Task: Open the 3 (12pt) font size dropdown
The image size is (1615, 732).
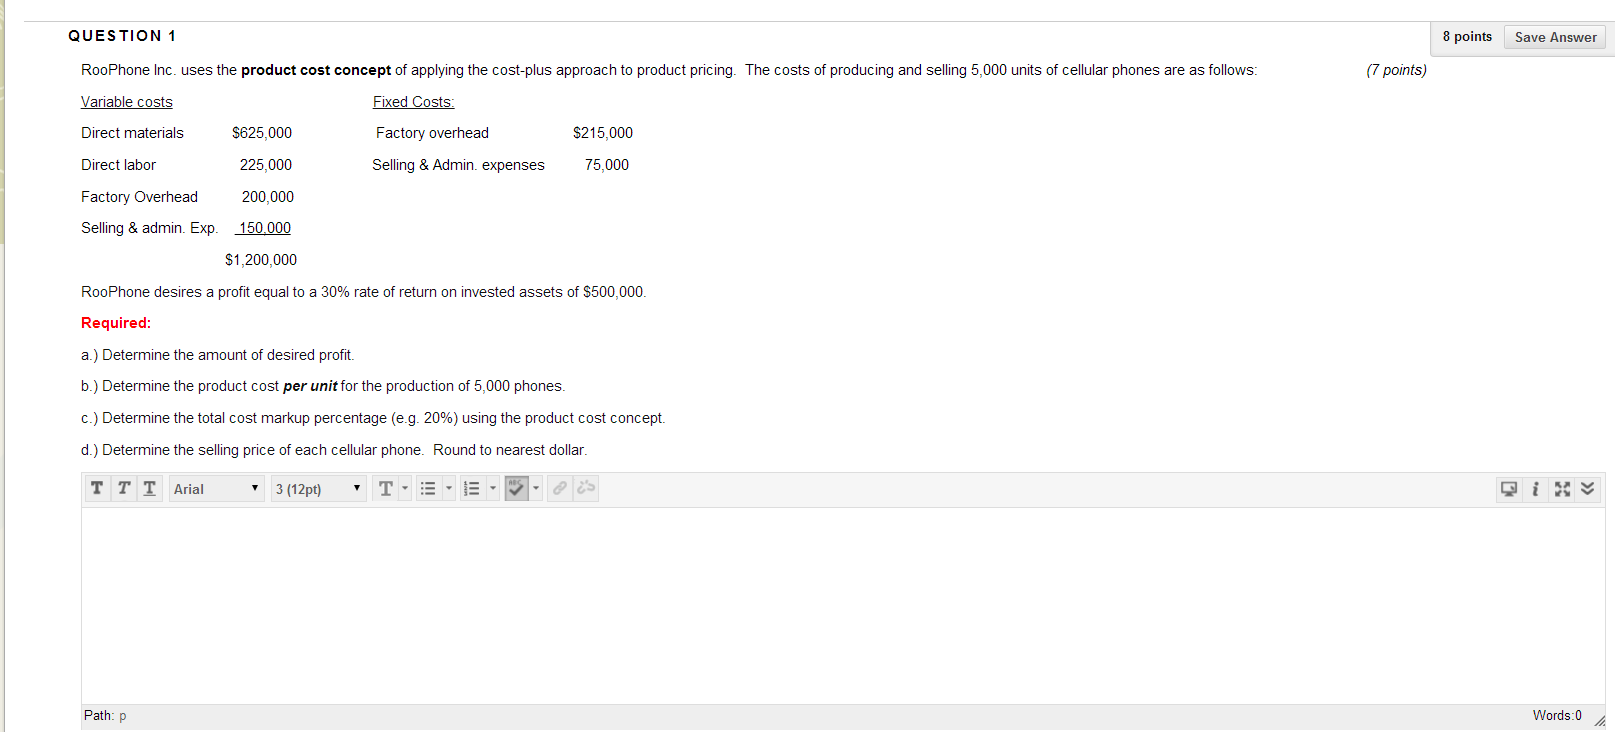Action: click(x=317, y=488)
